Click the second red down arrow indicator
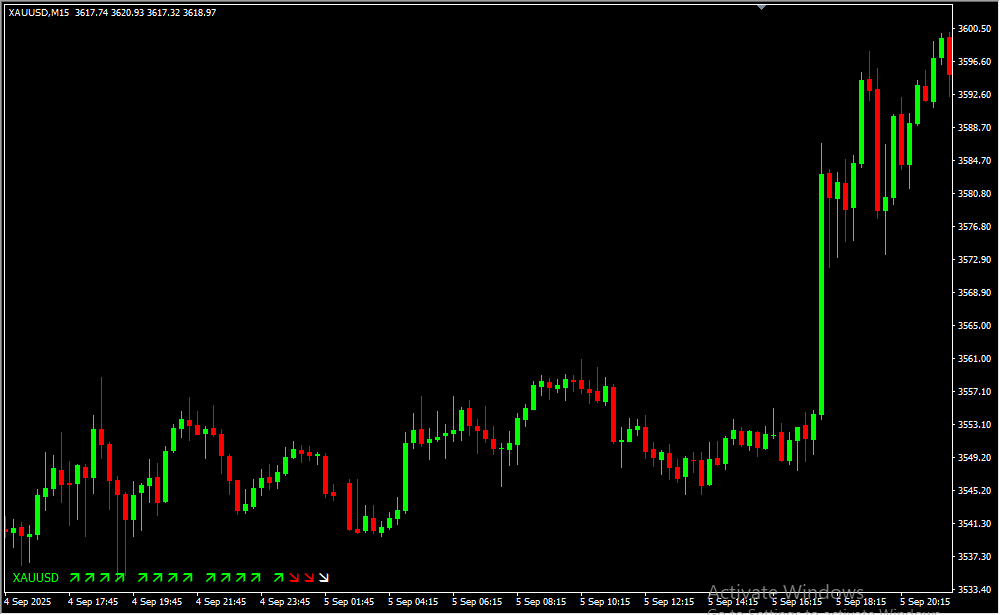The width and height of the screenshot is (1000, 615). click(309, 577)
